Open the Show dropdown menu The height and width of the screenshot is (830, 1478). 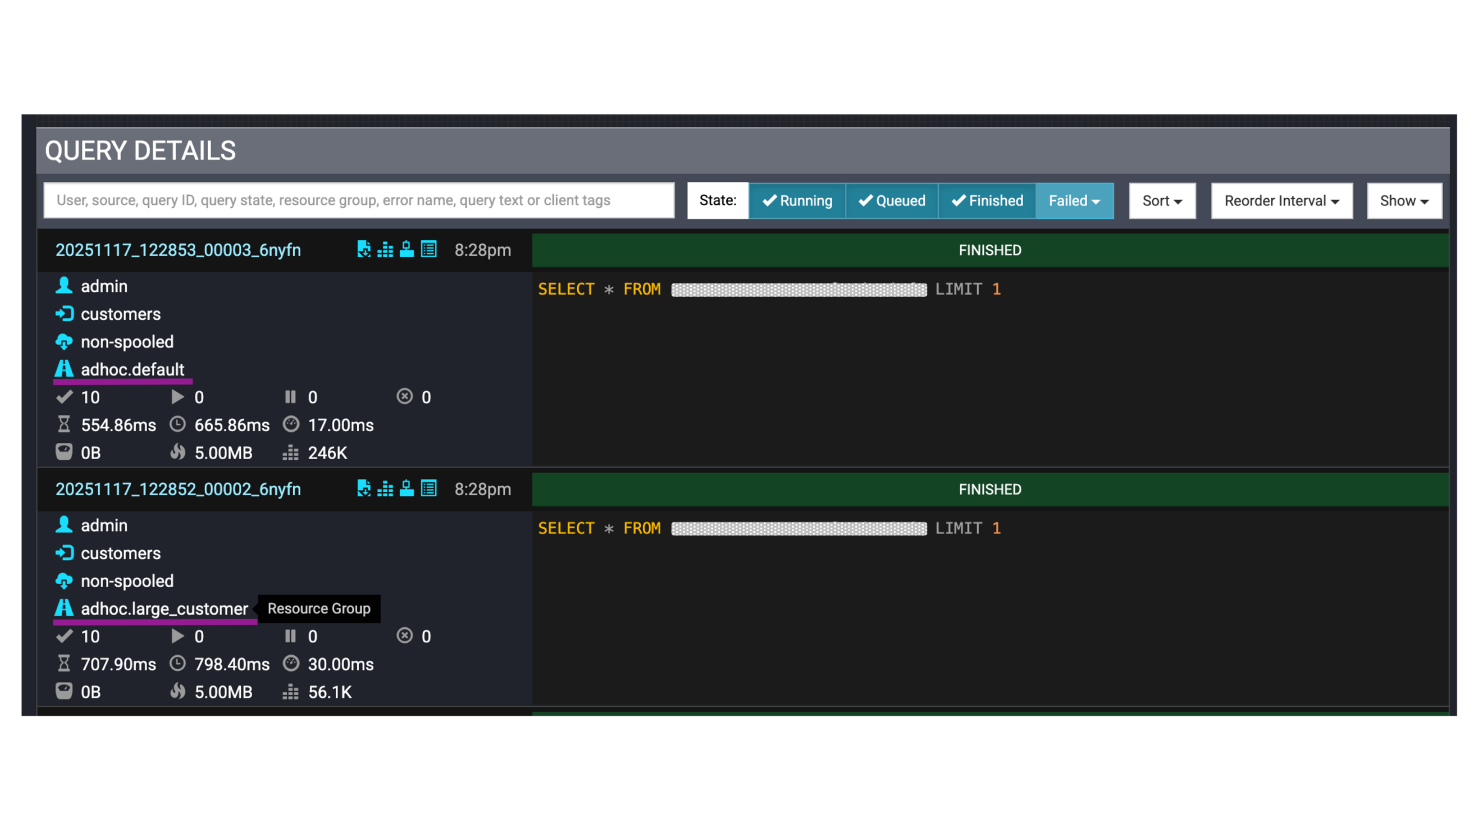pos(1404,201)
